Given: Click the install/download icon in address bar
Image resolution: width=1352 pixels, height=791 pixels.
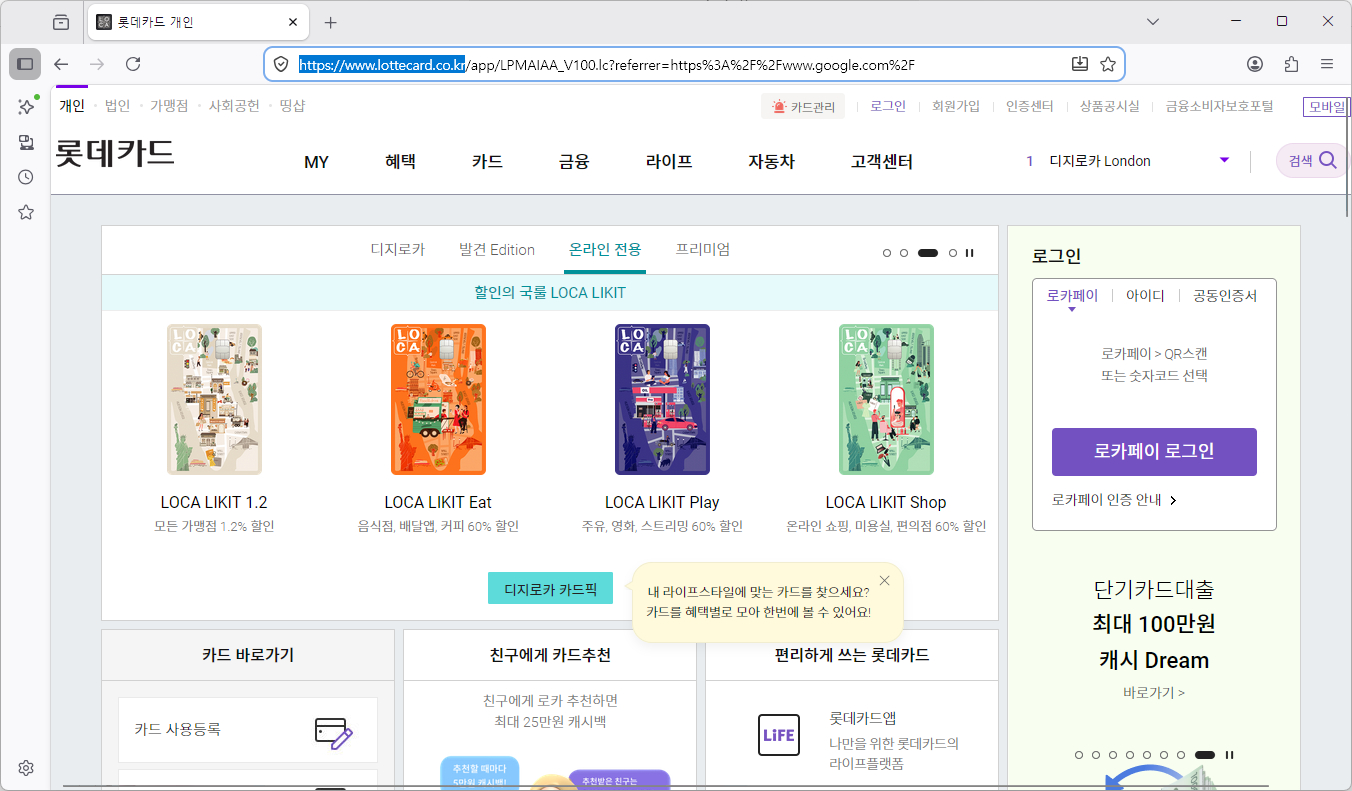Looking at the screenshot, I should (1080, 64).
